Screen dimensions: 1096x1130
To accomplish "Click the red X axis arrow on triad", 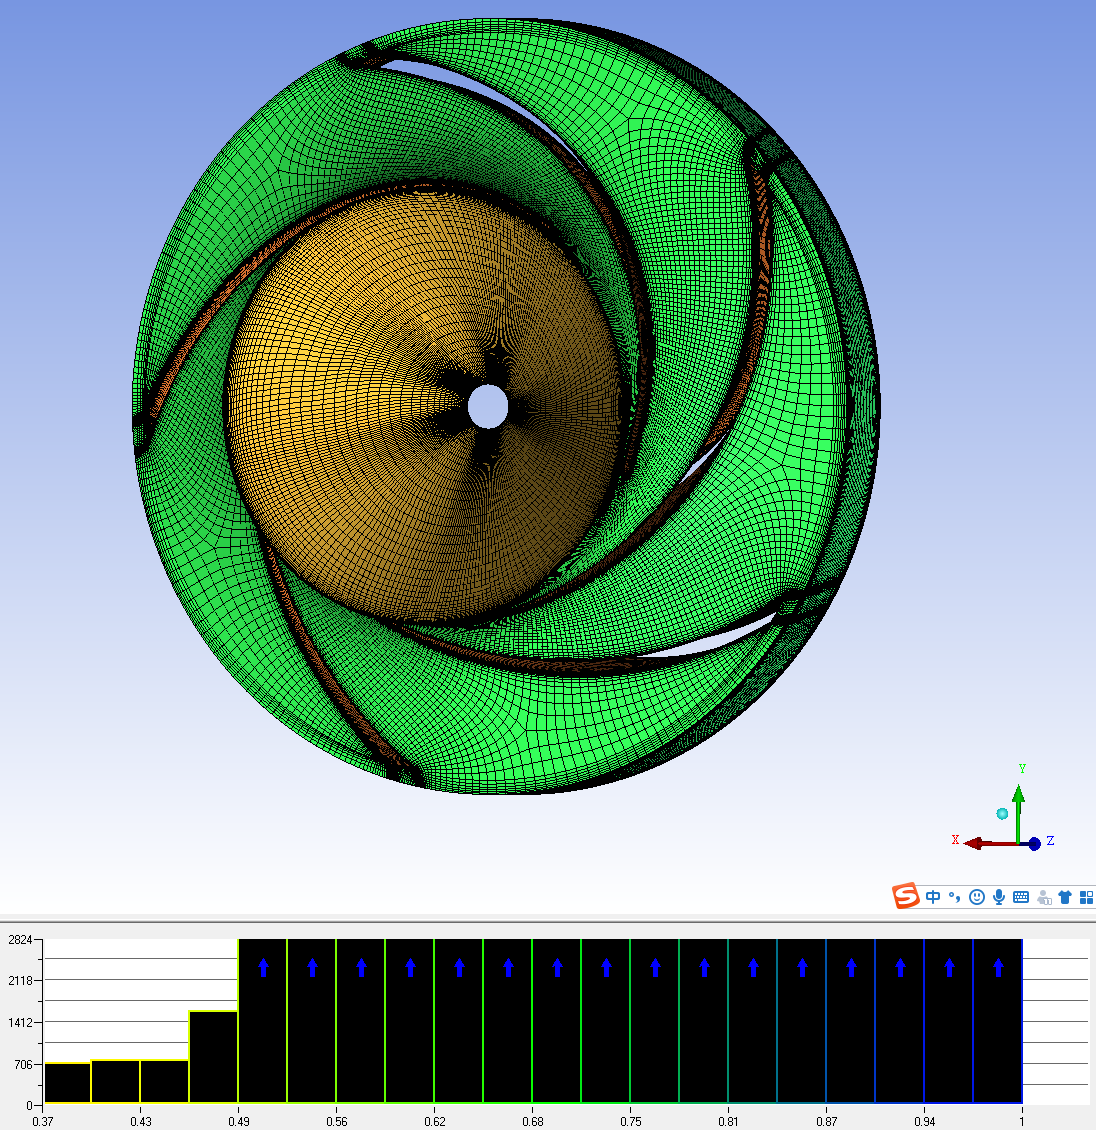I will pos(975,843).
